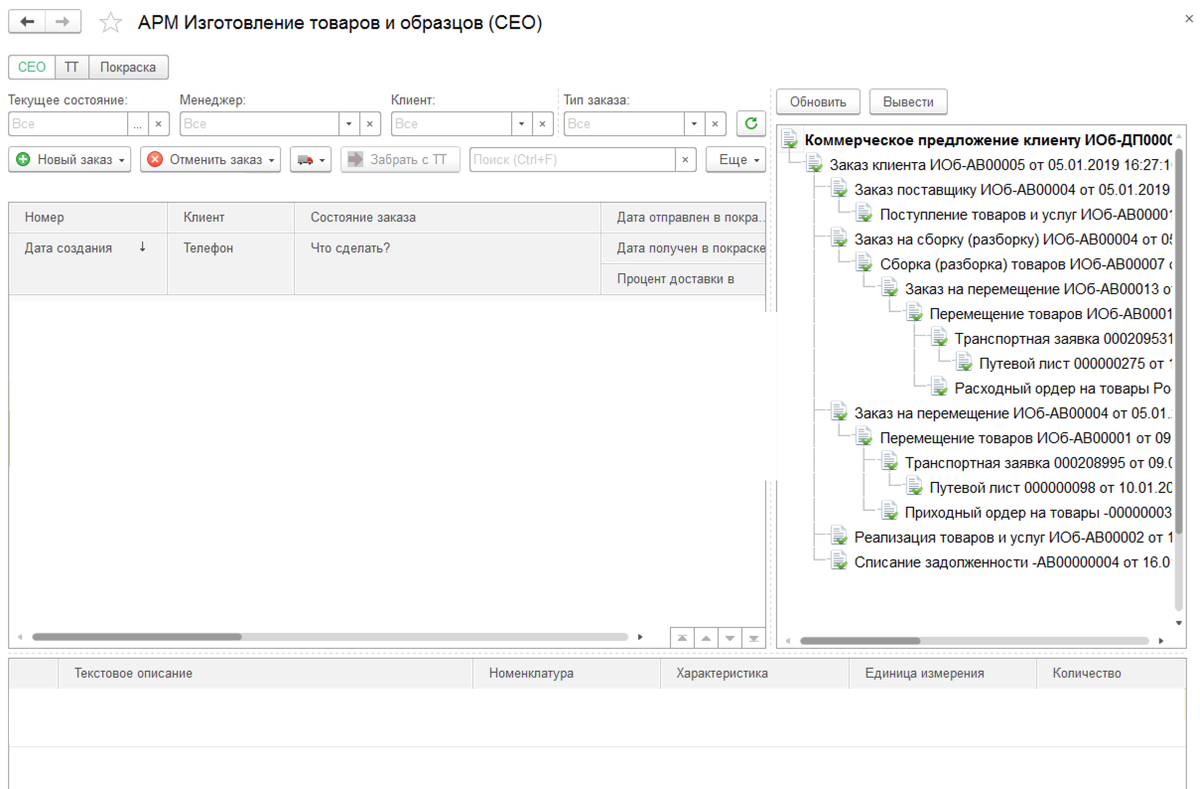Clear the Менеджер filter with X

click(x=370, y=124)
